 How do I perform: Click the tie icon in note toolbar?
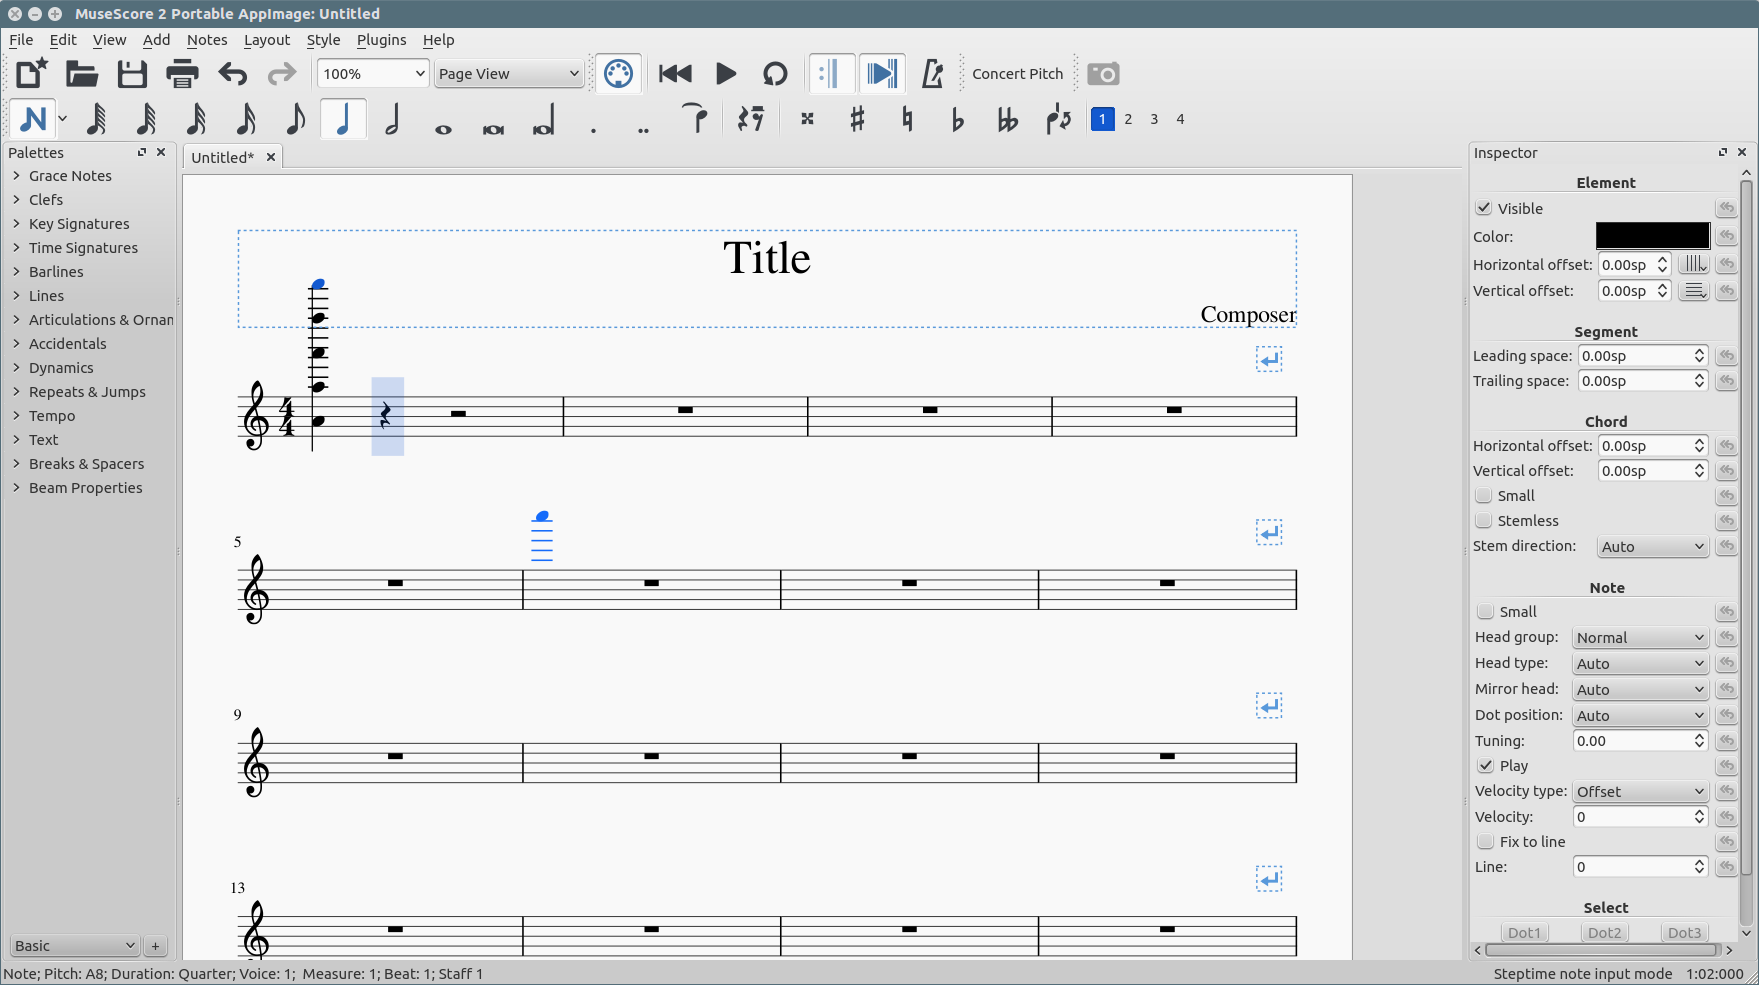pyautogui.click(x=694, y=119)
